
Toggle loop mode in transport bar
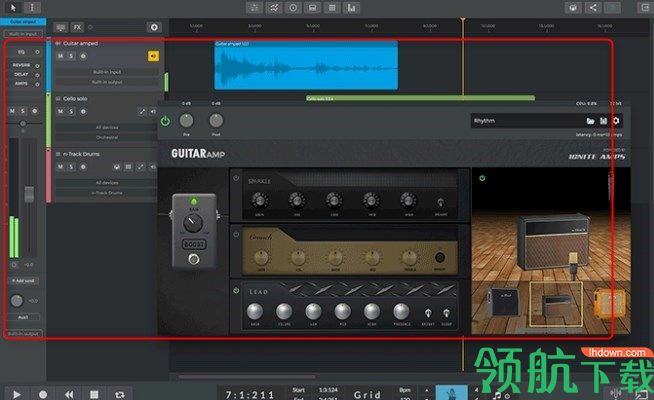120,394
